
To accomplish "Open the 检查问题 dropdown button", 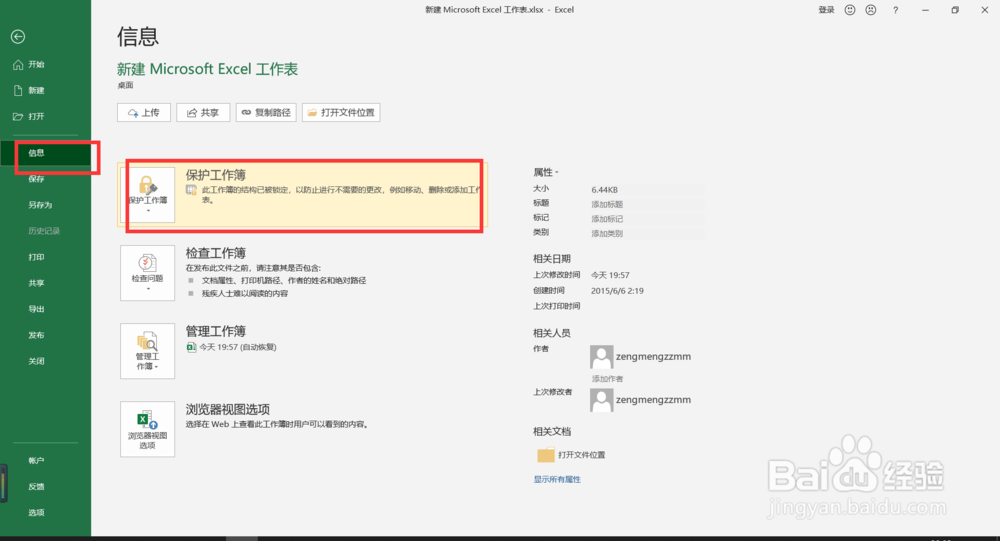I will pos(147,273).
